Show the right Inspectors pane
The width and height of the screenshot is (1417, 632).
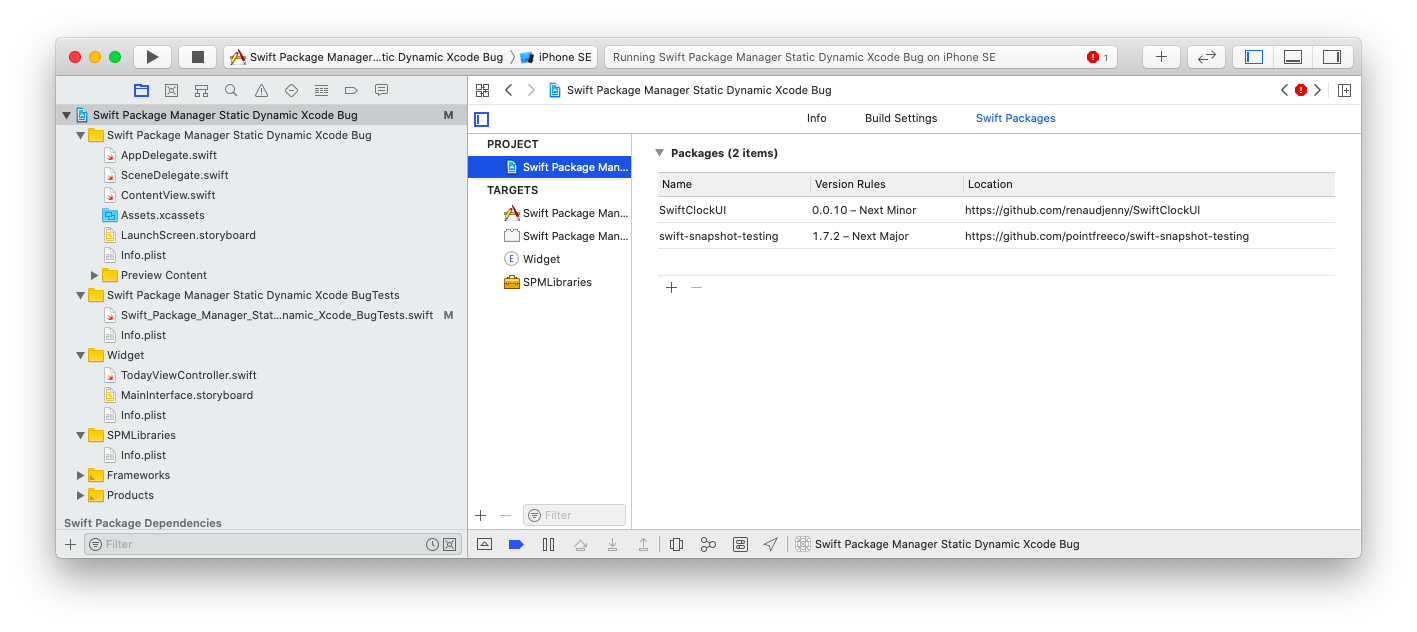tap(1331, 57)
